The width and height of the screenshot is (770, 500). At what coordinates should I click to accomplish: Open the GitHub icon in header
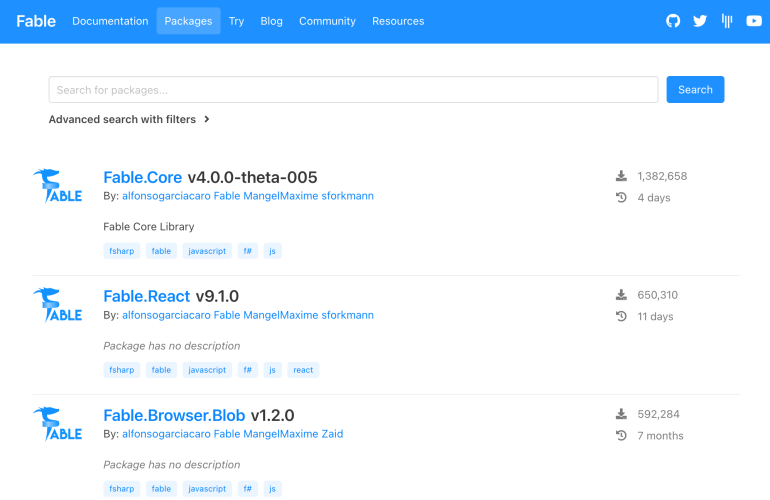pos(673,21)
